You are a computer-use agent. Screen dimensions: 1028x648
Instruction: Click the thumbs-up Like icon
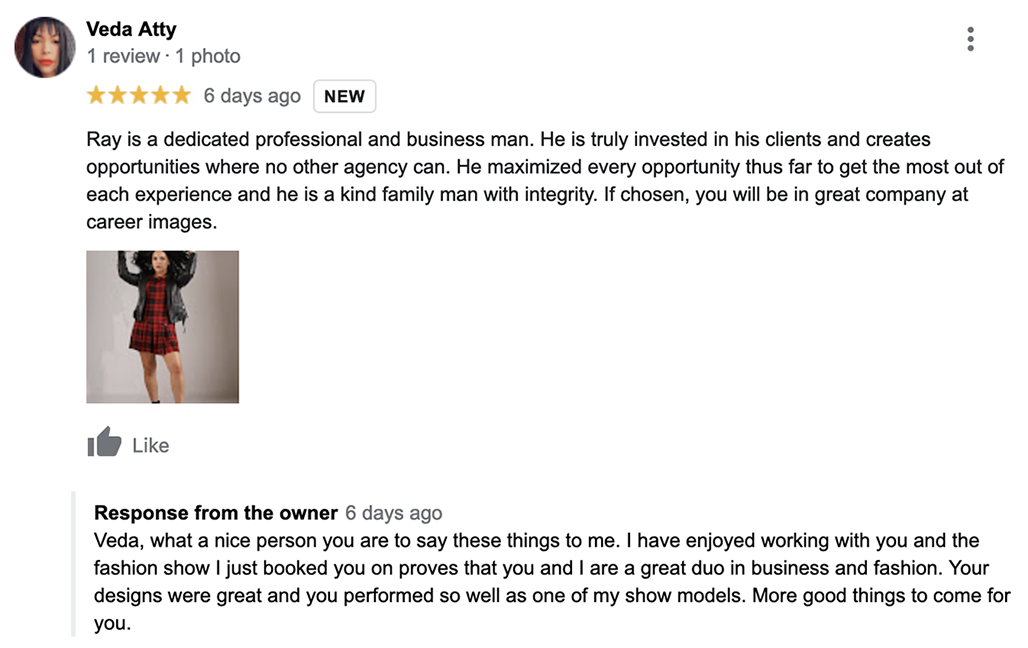coord(104,442)
